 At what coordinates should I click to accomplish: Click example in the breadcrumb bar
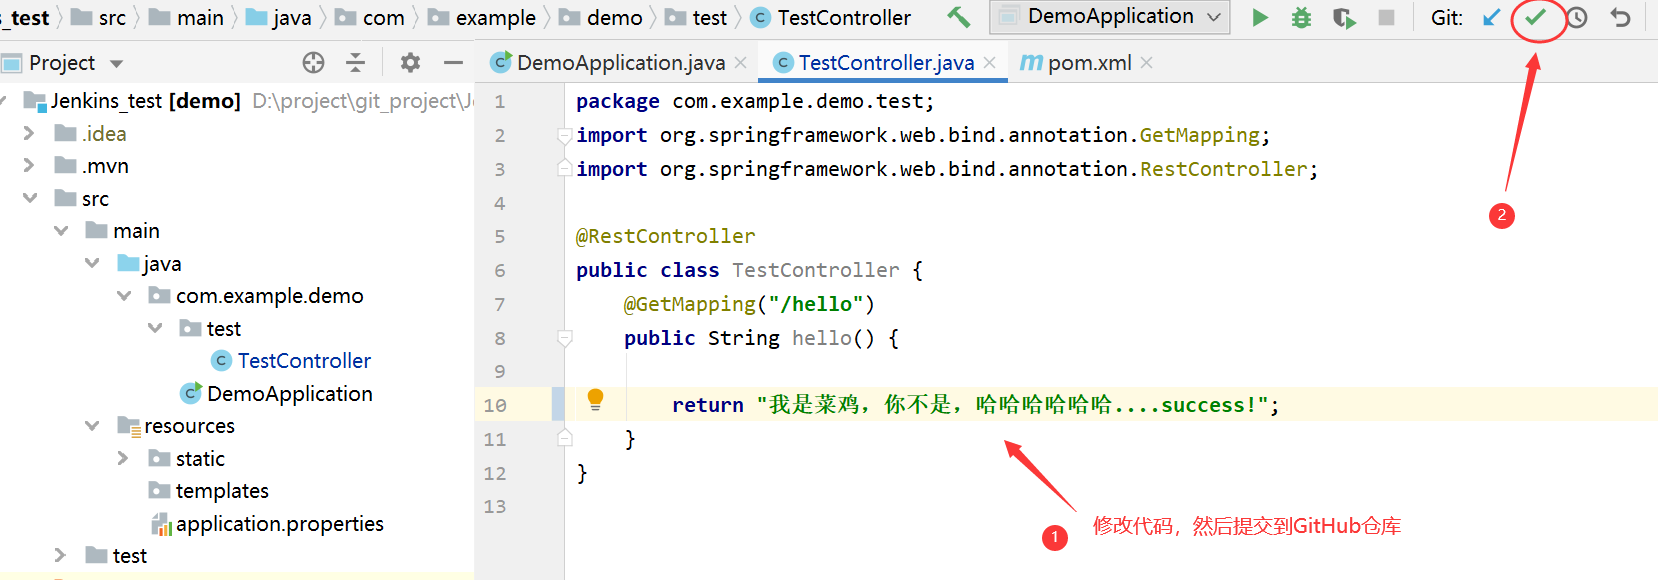tap(496, 18)
